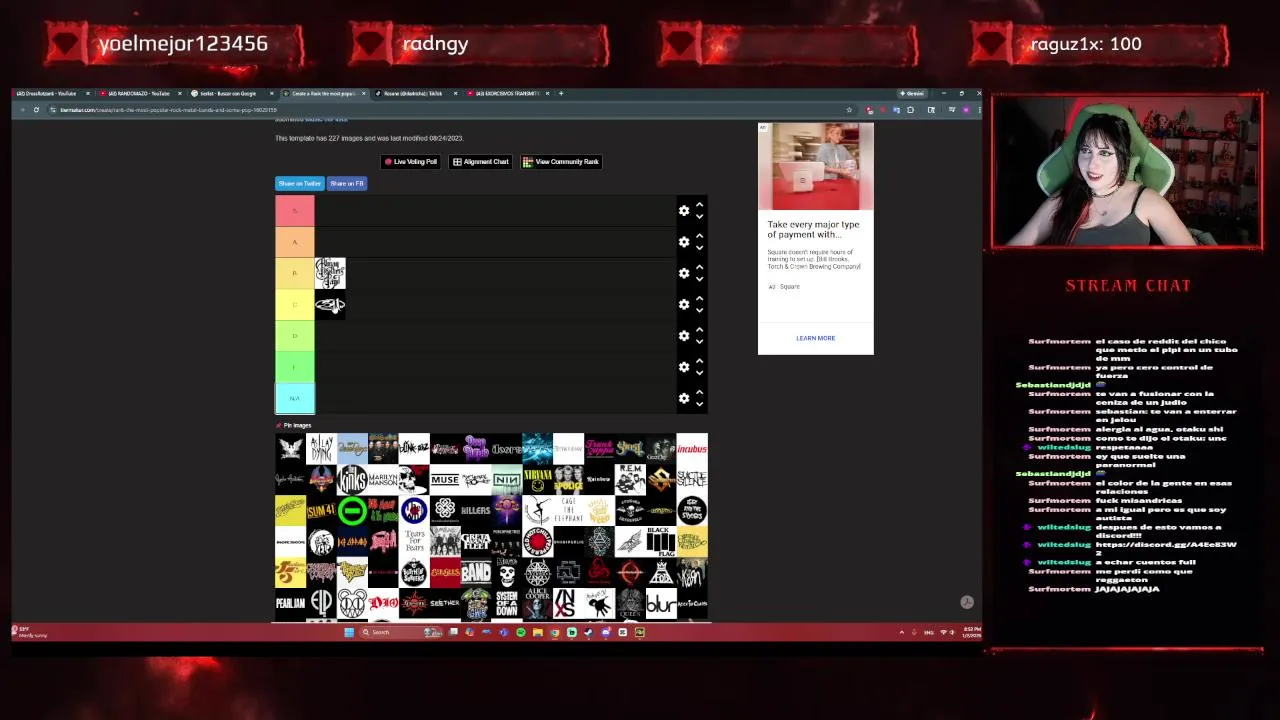Select the Cage the Elephant logo
This screenshot has height=720, width=1280.
point(568,510)
